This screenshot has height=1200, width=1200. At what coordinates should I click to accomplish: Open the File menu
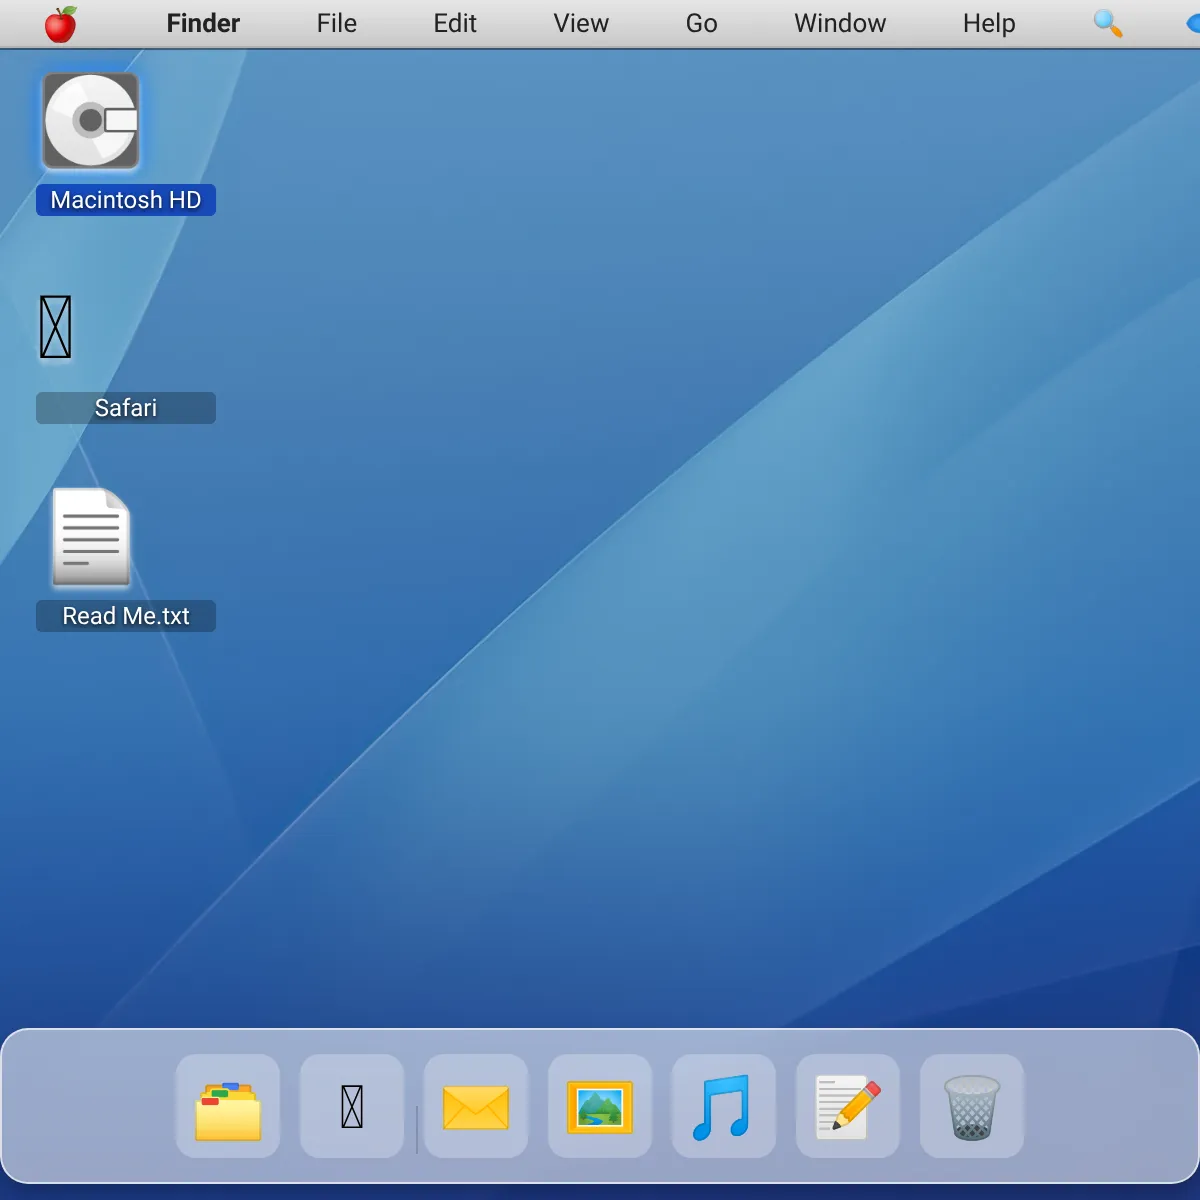[337, 23]
